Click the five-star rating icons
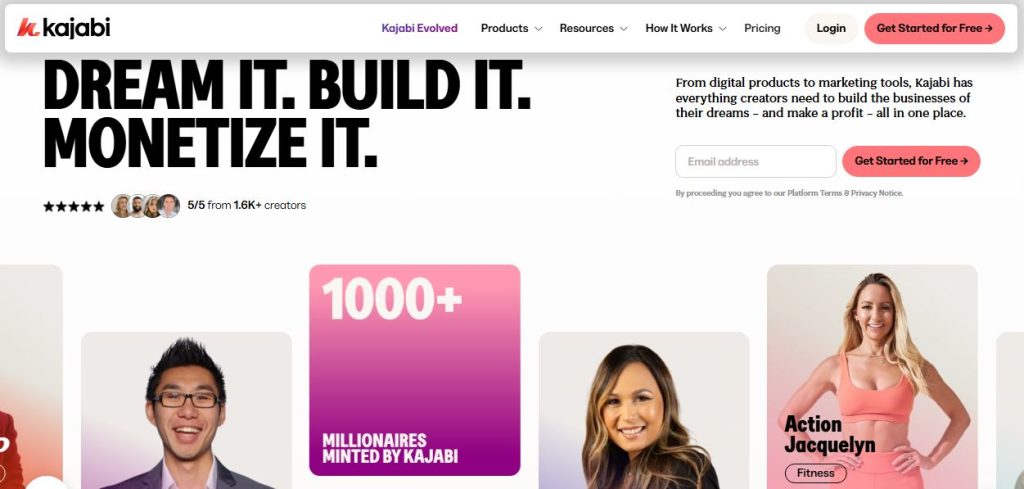This screenshot has width=1024, height=489. [x=74, y=206]
